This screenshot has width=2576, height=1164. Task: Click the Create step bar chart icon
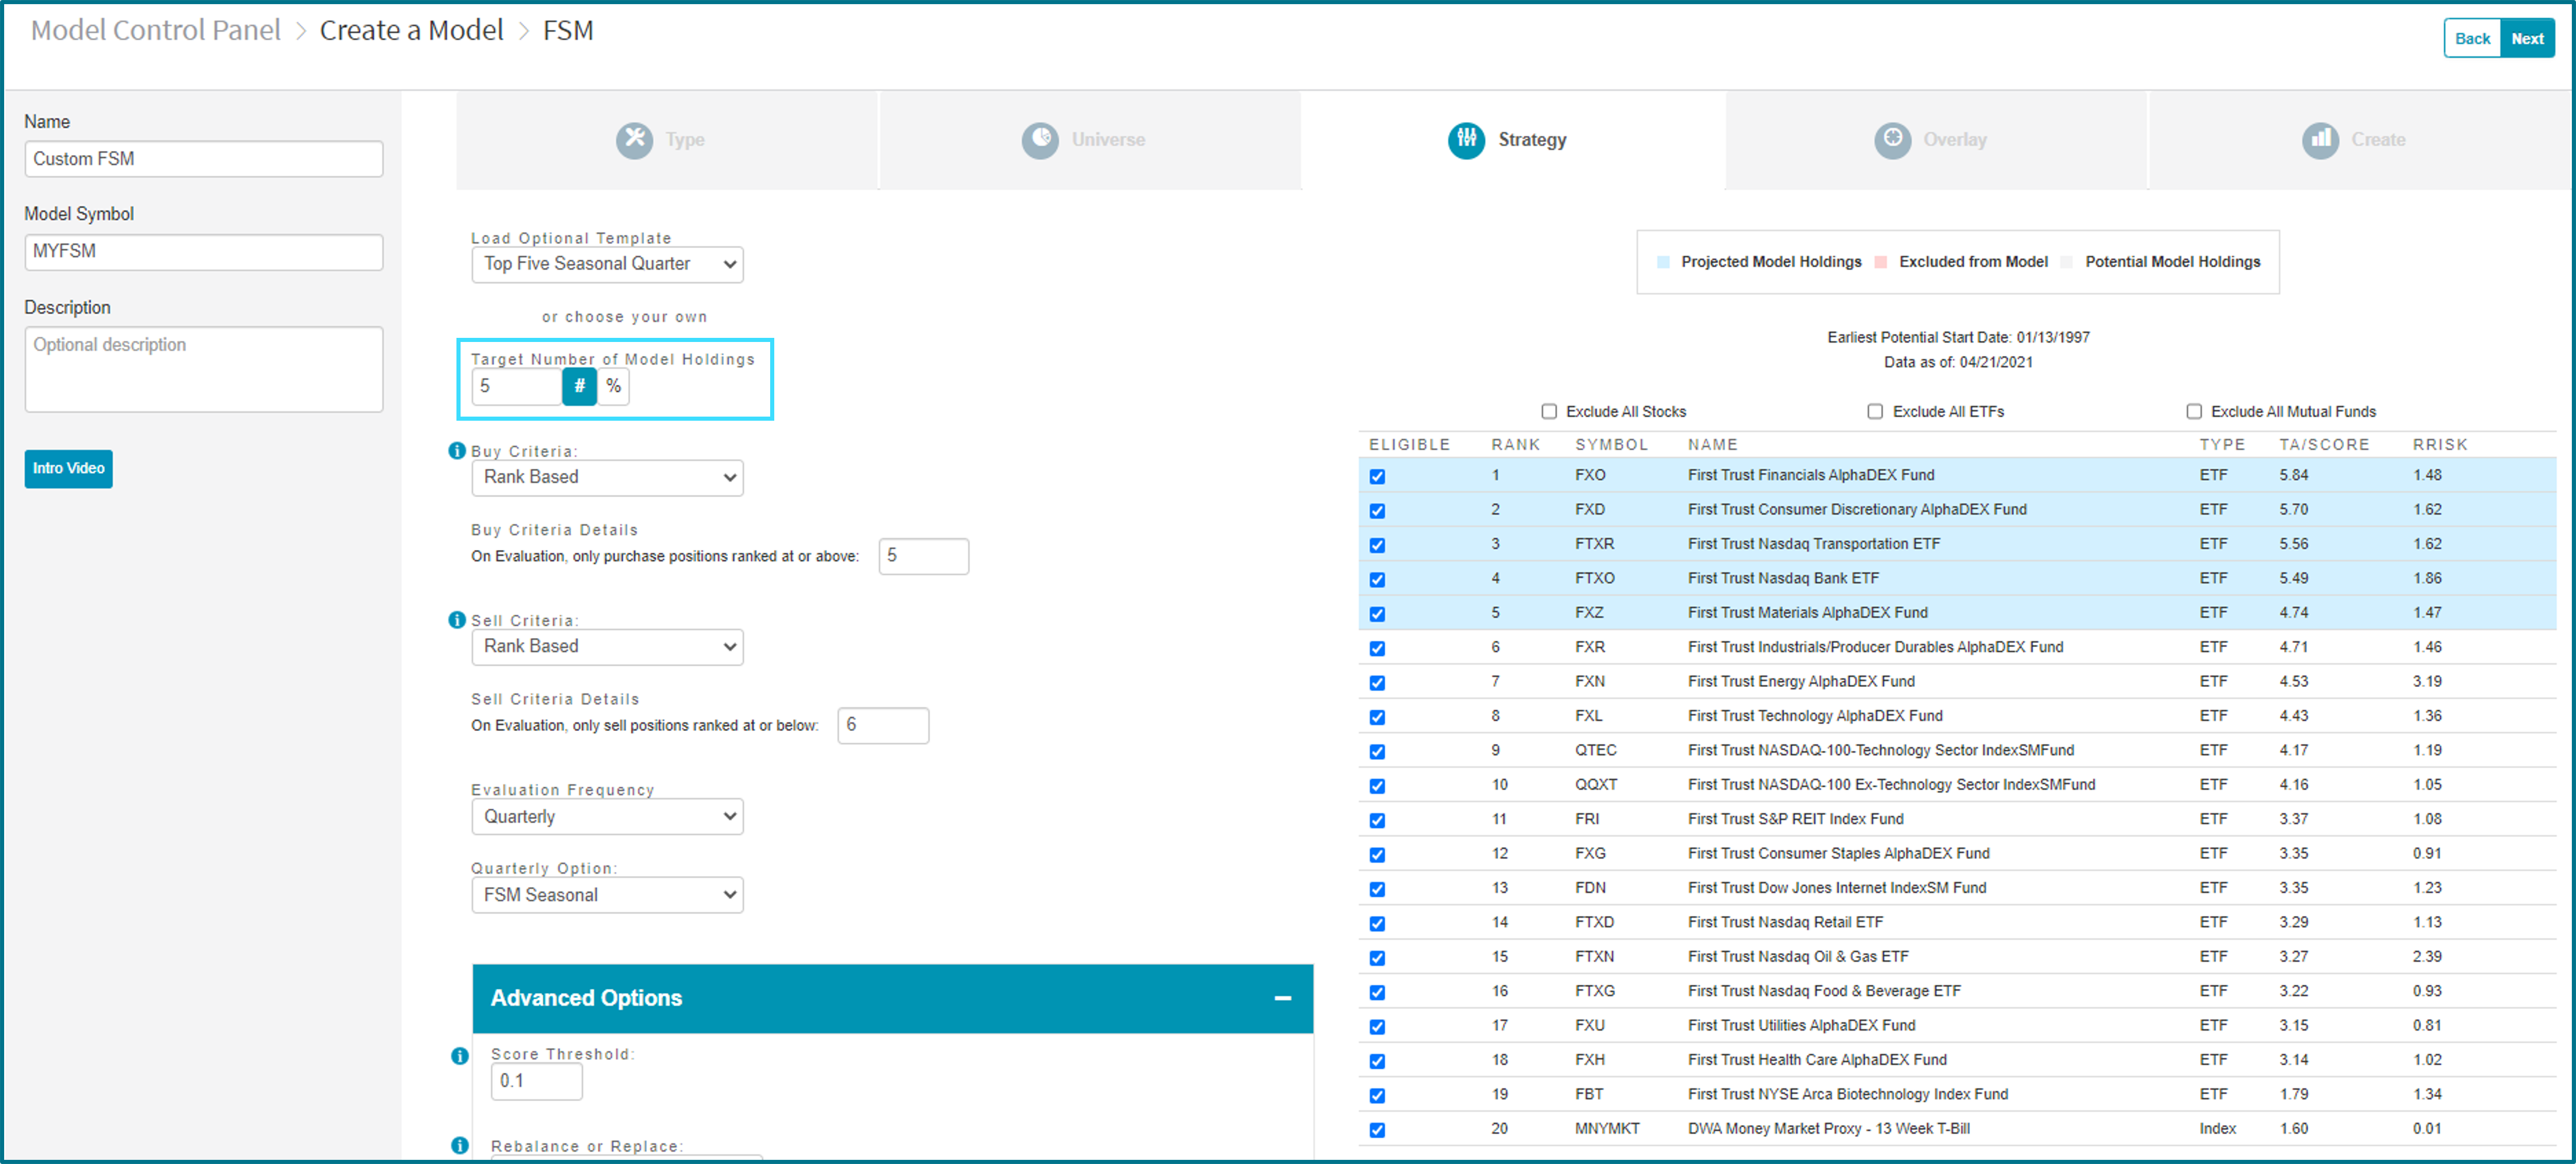2320,140
